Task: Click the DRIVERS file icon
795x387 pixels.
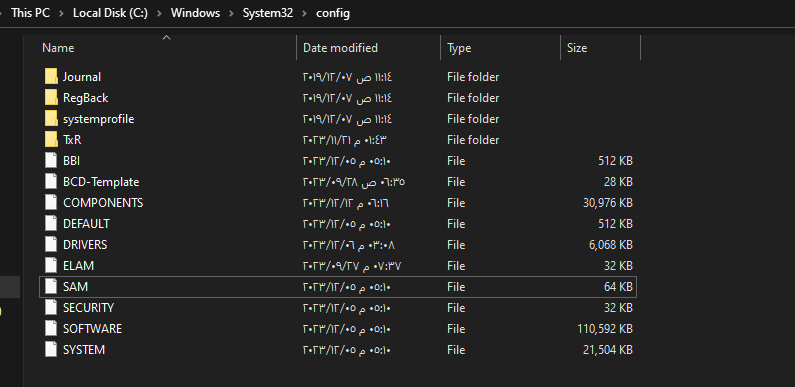Action: 51,245
